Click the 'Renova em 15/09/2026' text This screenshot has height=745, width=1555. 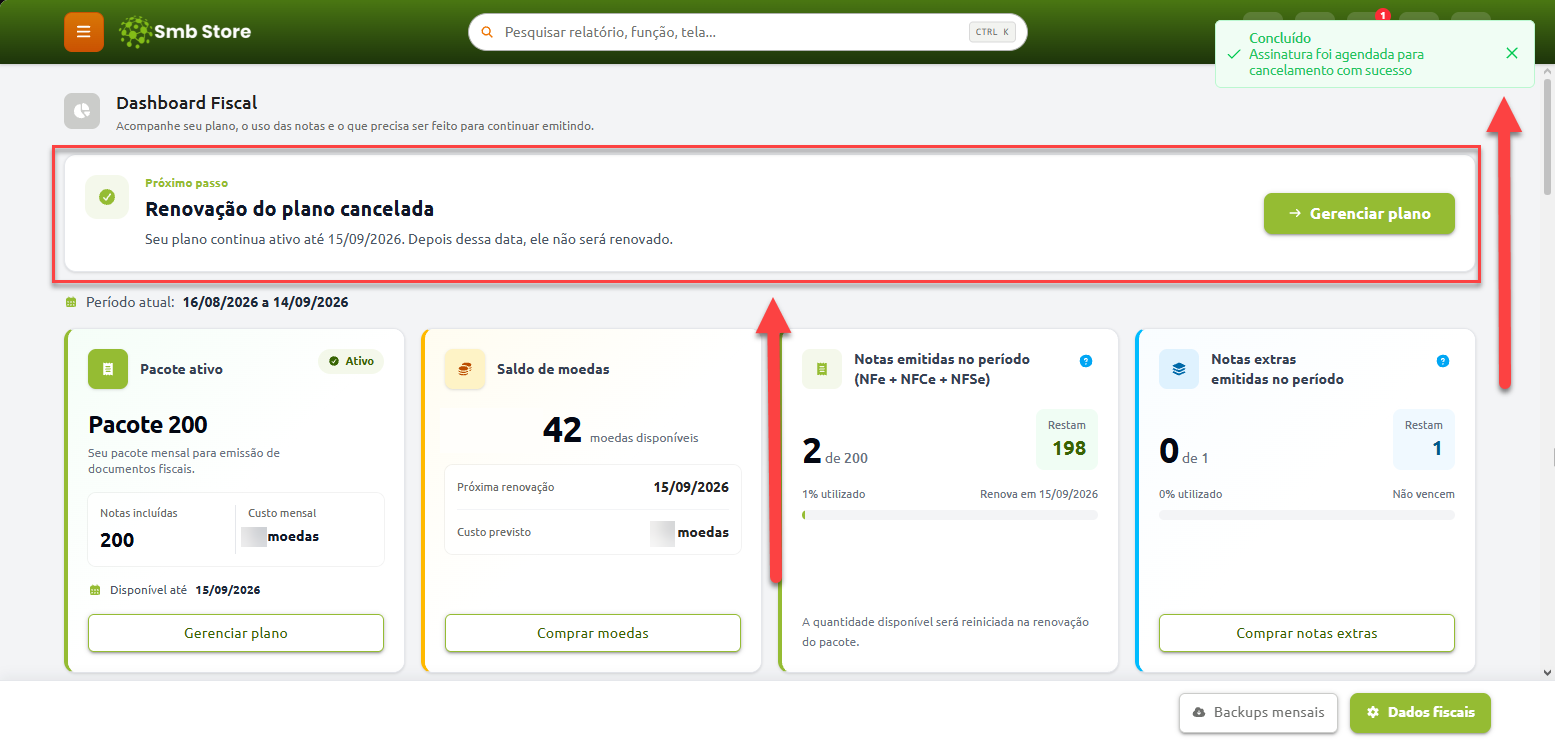tap(1039, 494)
